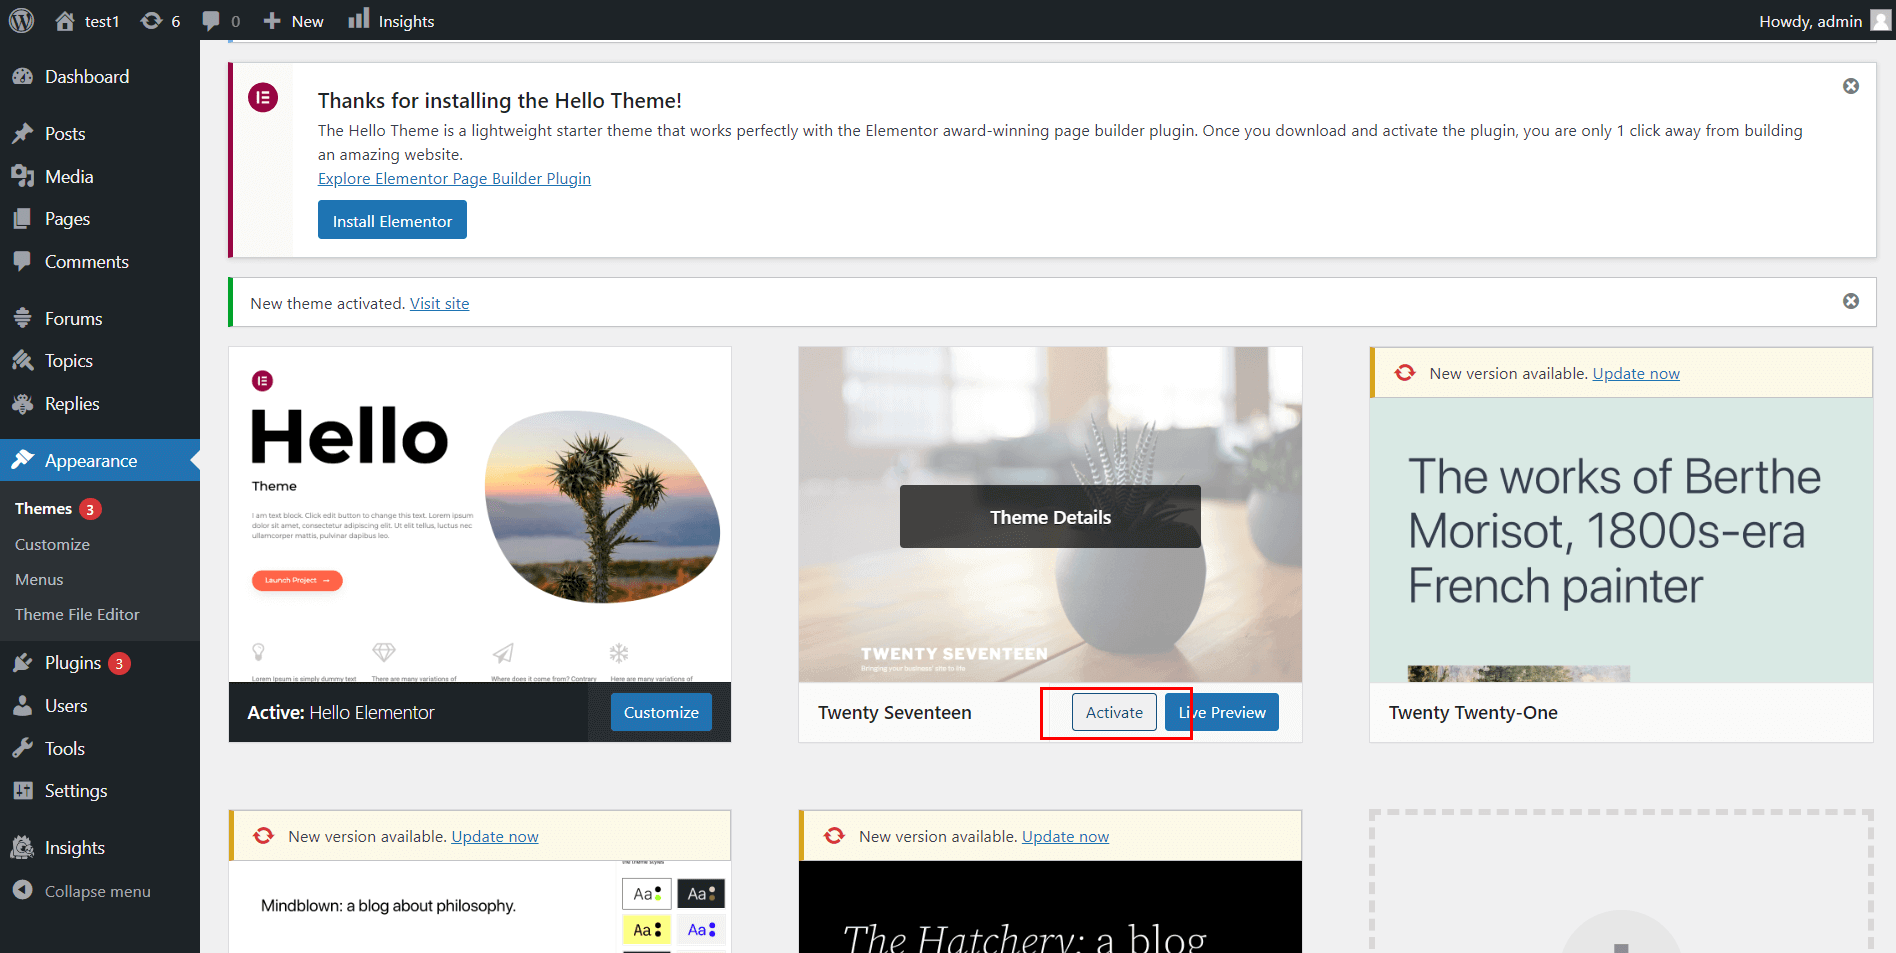
Task: Select the Settings icon
Action: pyautogui.click(x=25, y=790)
